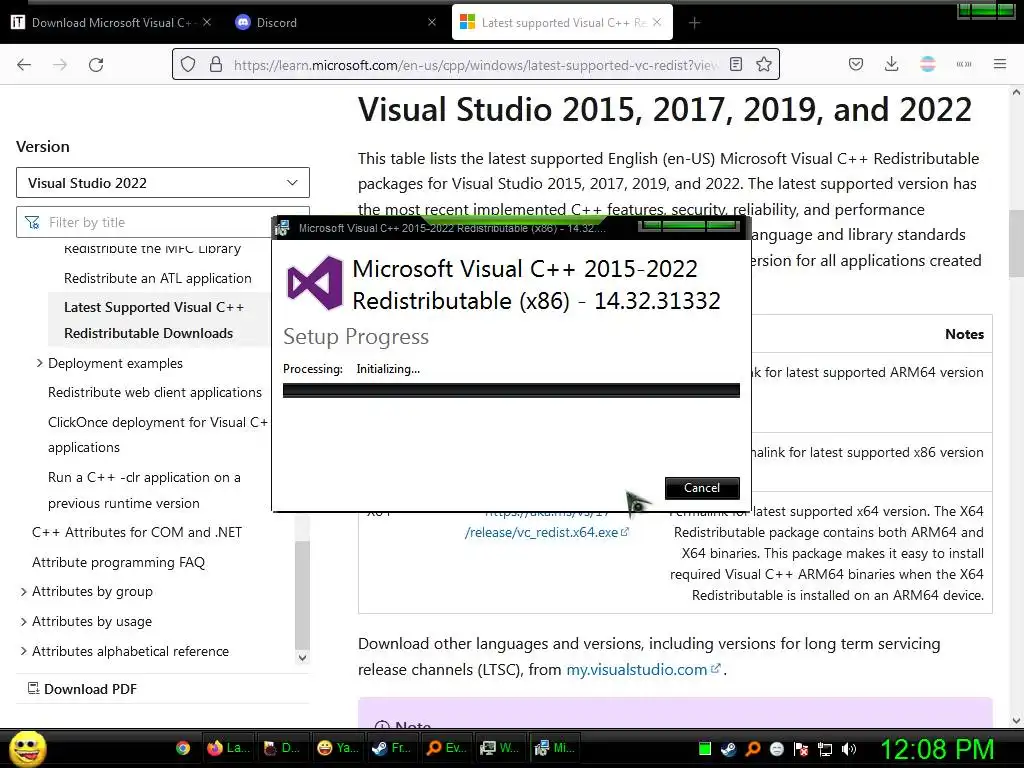Open Redistribute web client applications
This screenshot has height=768, width=1024.
[155, 392]
